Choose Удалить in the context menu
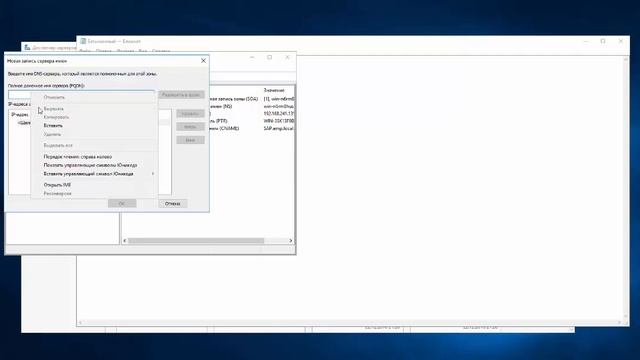Image resolution: width=640 pixels, height=360 pixels. [52, 134]
